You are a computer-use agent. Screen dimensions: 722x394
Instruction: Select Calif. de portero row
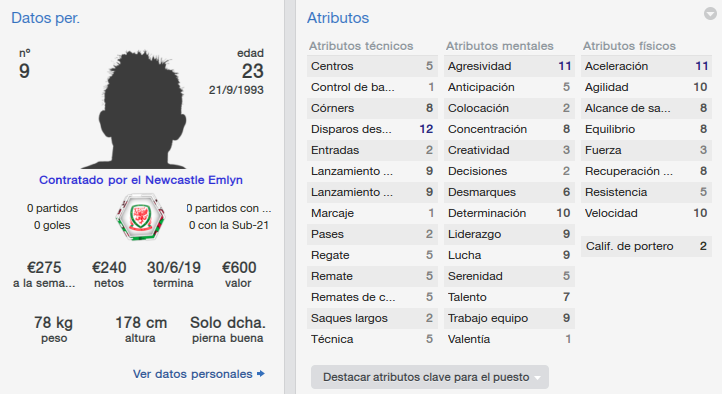tap(646, 246)
